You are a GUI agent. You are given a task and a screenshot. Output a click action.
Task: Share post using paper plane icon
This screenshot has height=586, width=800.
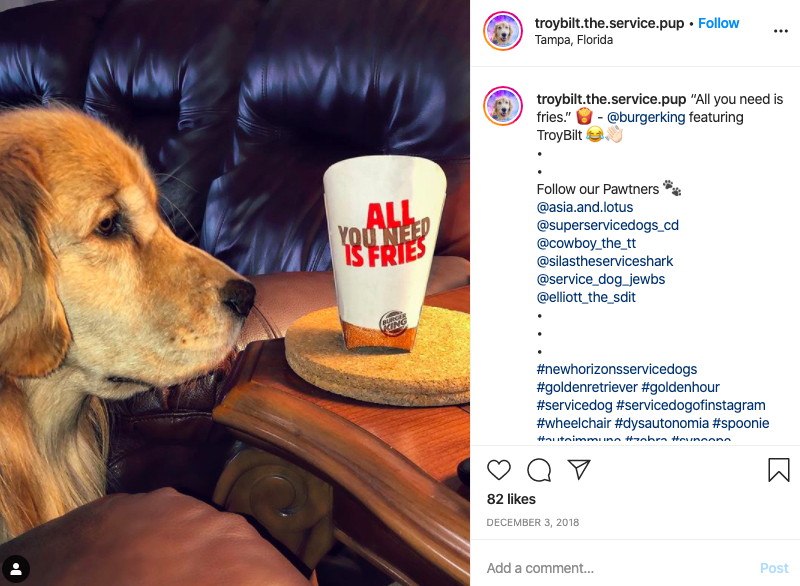pos(579,469)
